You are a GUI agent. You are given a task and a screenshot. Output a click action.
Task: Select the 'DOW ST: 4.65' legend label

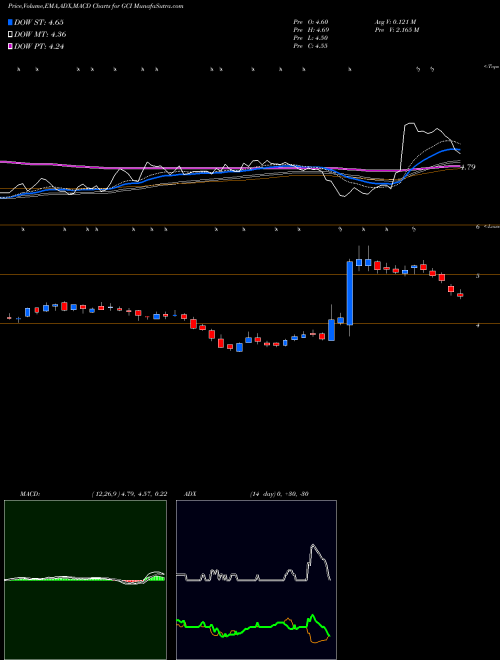pos(39,23)
